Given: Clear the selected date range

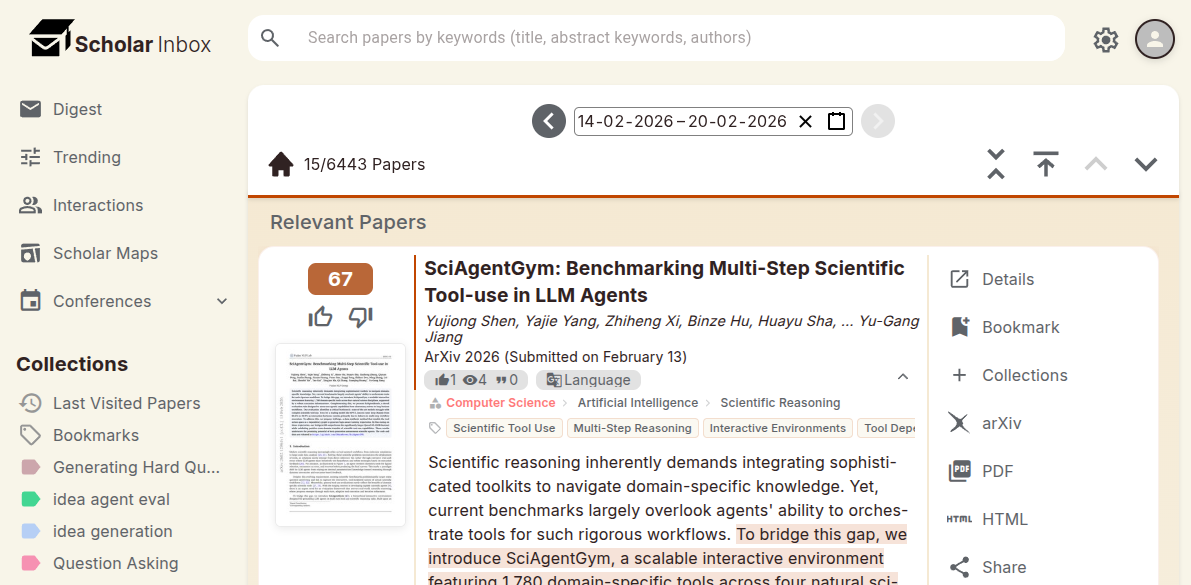Looking at the screenshot, I should point(806,122).
